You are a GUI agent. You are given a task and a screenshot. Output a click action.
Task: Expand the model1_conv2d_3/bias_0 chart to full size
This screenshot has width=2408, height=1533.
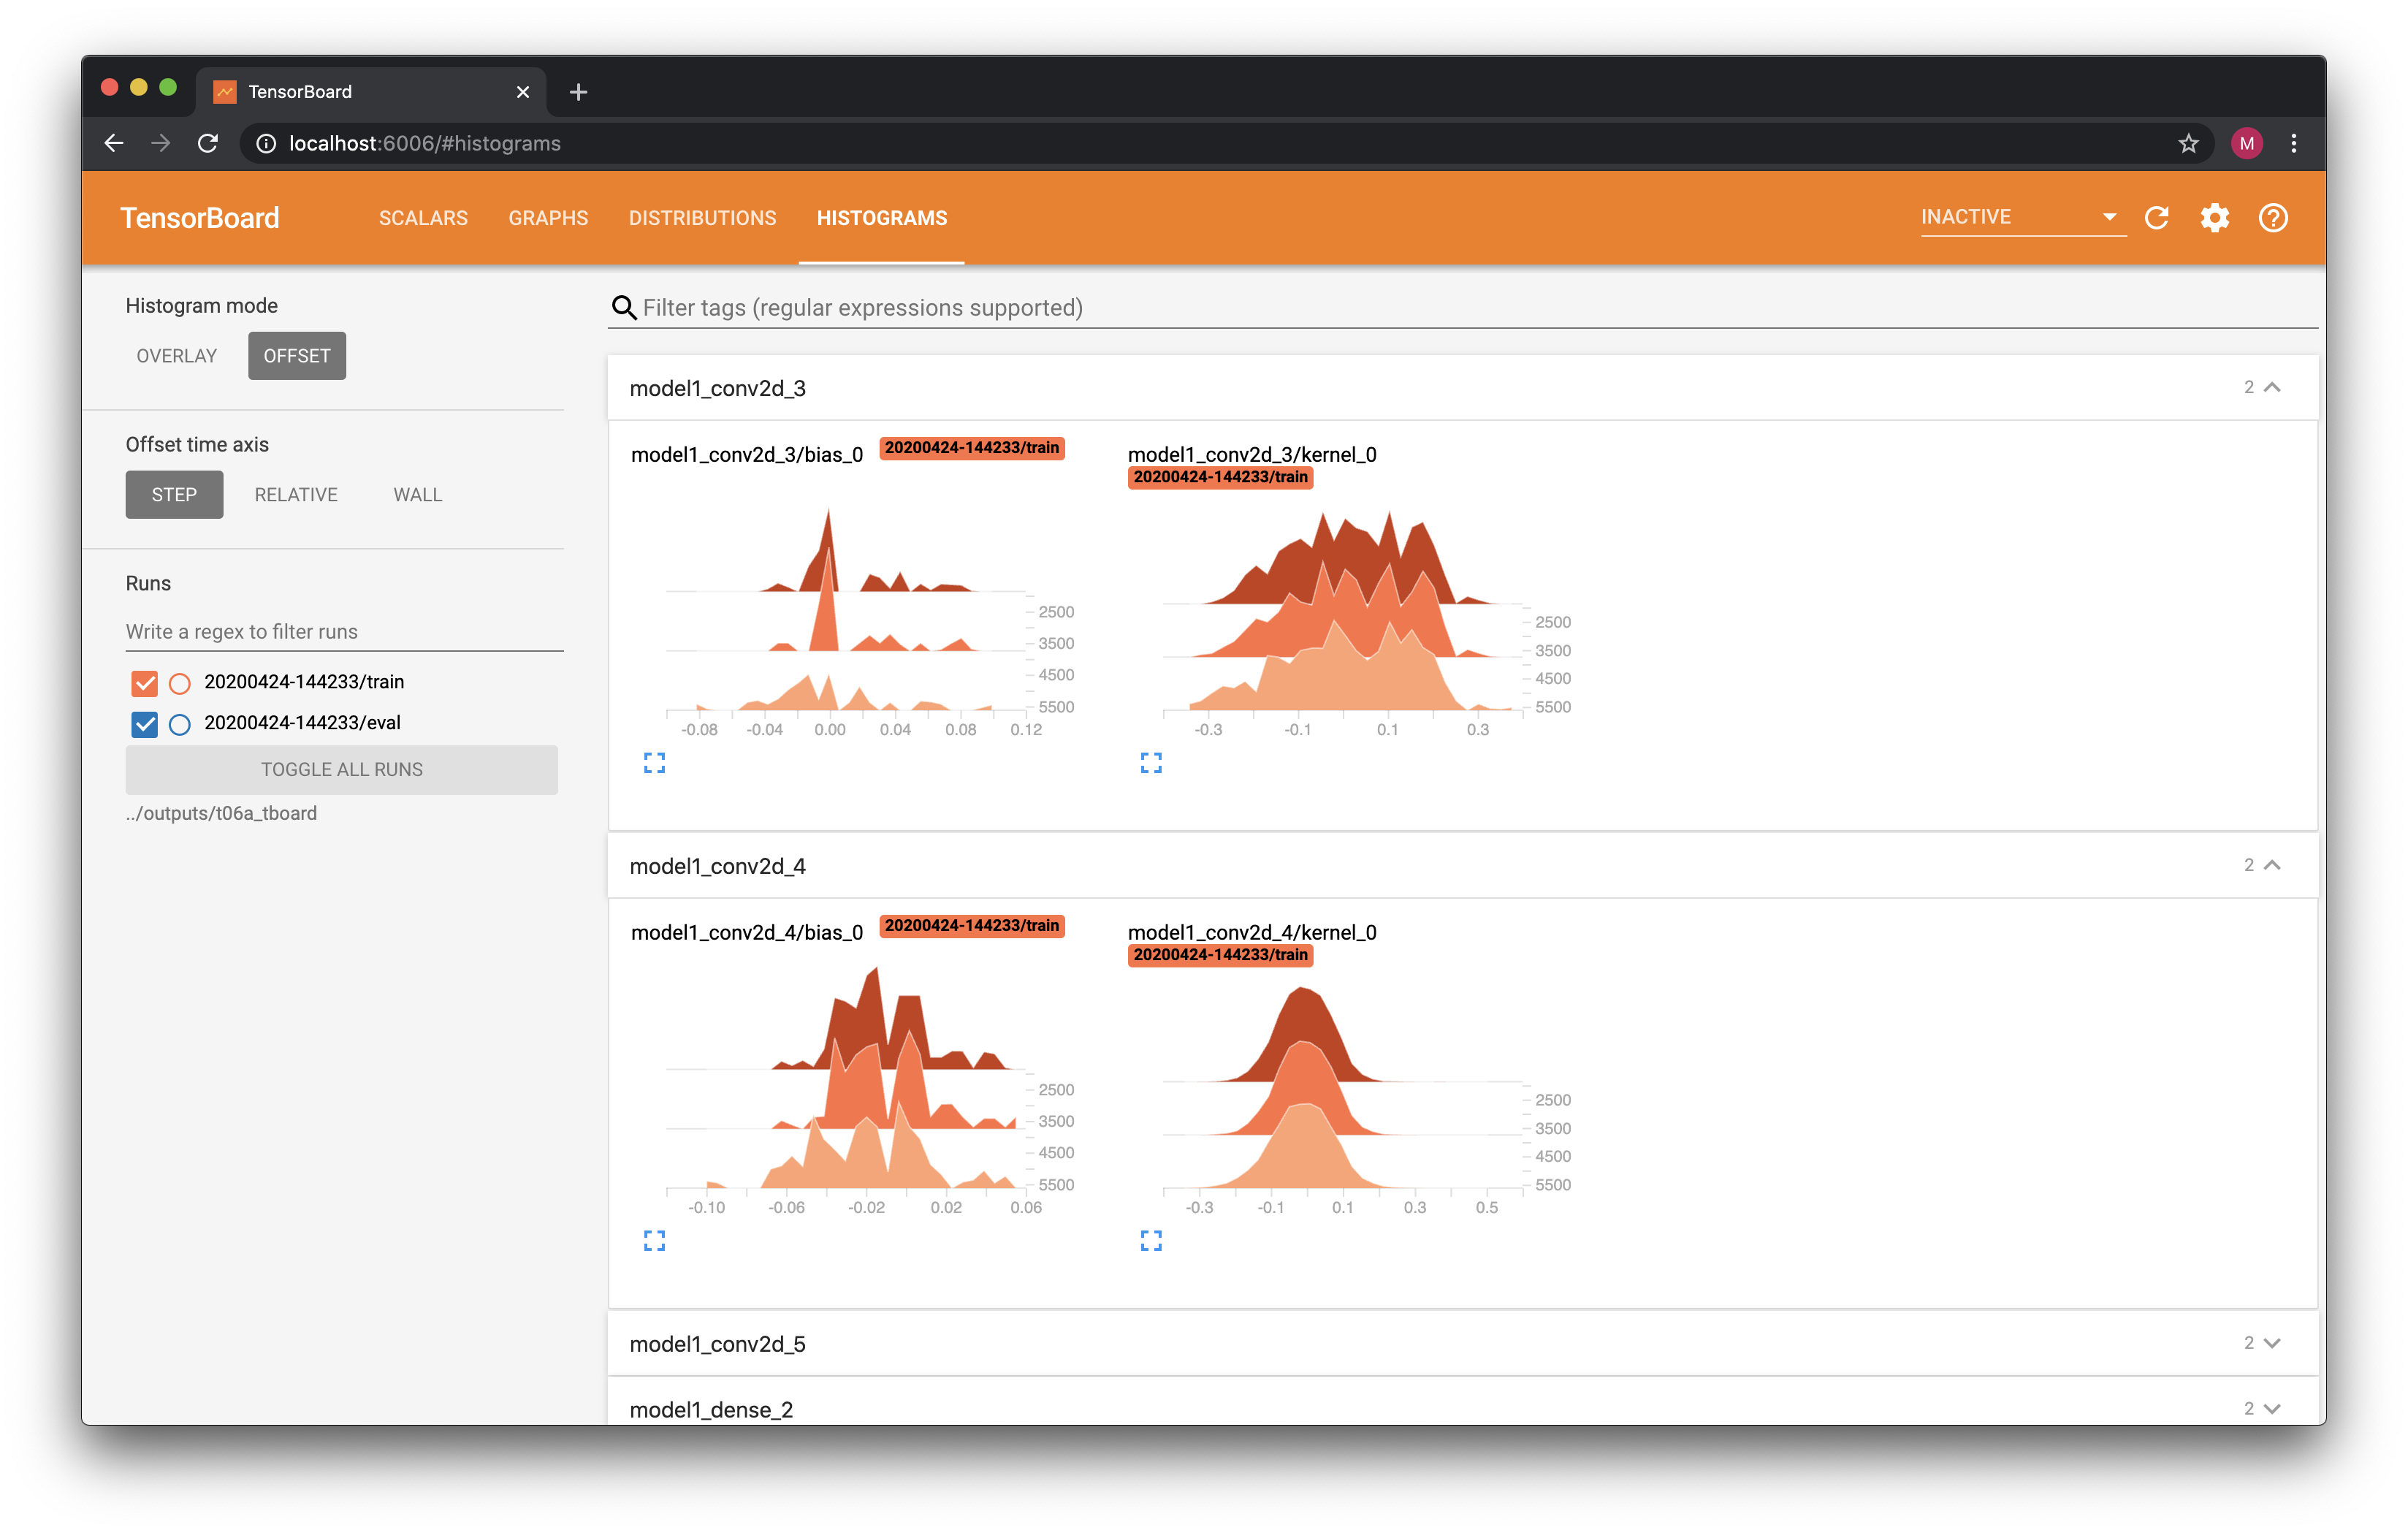tap(654, 763)
